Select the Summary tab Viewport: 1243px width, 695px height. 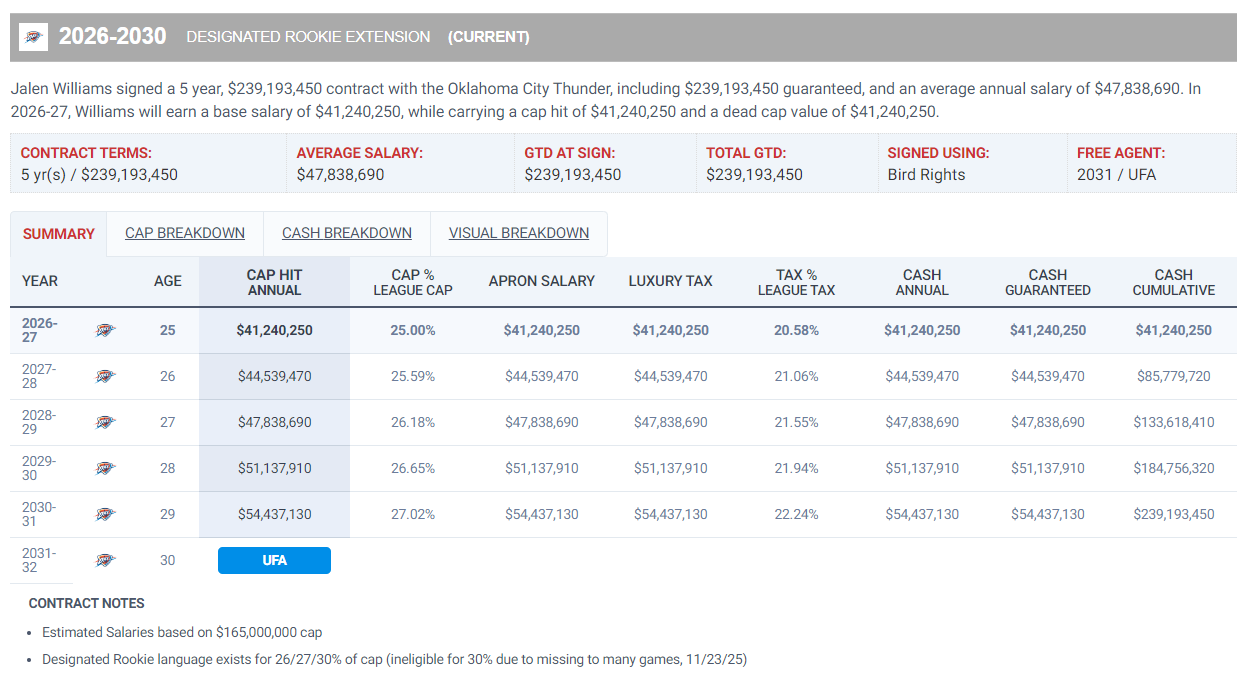point(59,234)
